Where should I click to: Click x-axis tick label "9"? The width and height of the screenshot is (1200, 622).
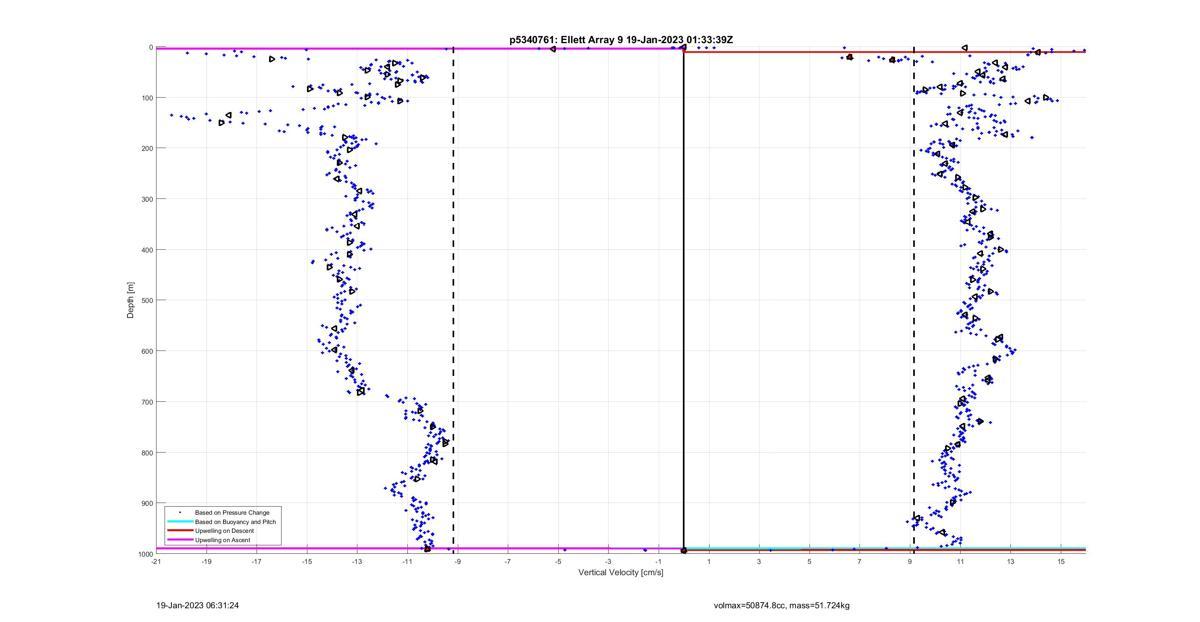pos(910,562)
